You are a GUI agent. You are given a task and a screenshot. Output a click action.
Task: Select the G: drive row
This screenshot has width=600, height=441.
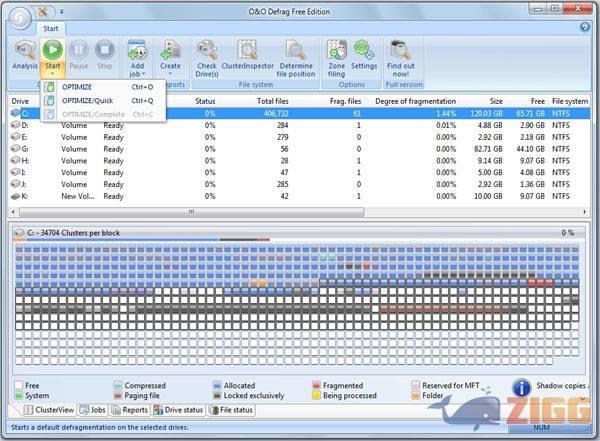click(x=299, y=149)
